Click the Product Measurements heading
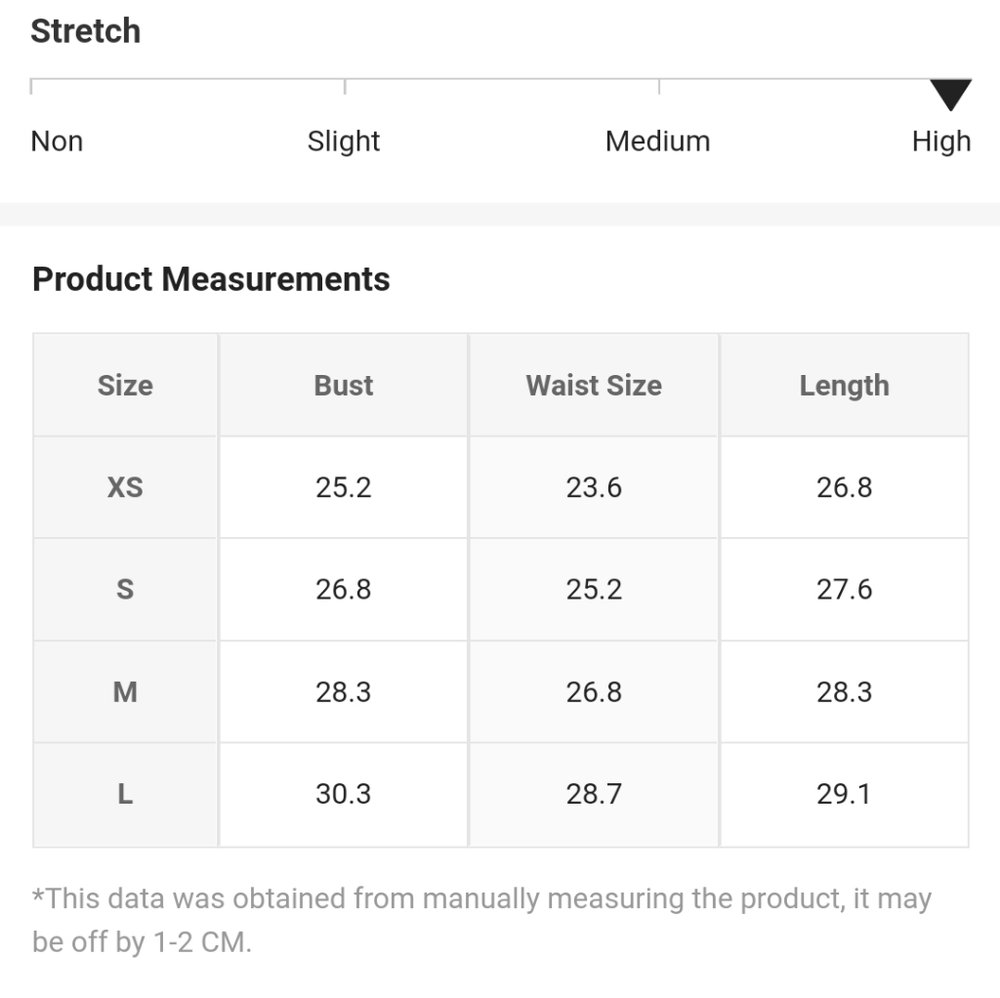Screen dimensions: 1000x998 click(x=211, y=279)
